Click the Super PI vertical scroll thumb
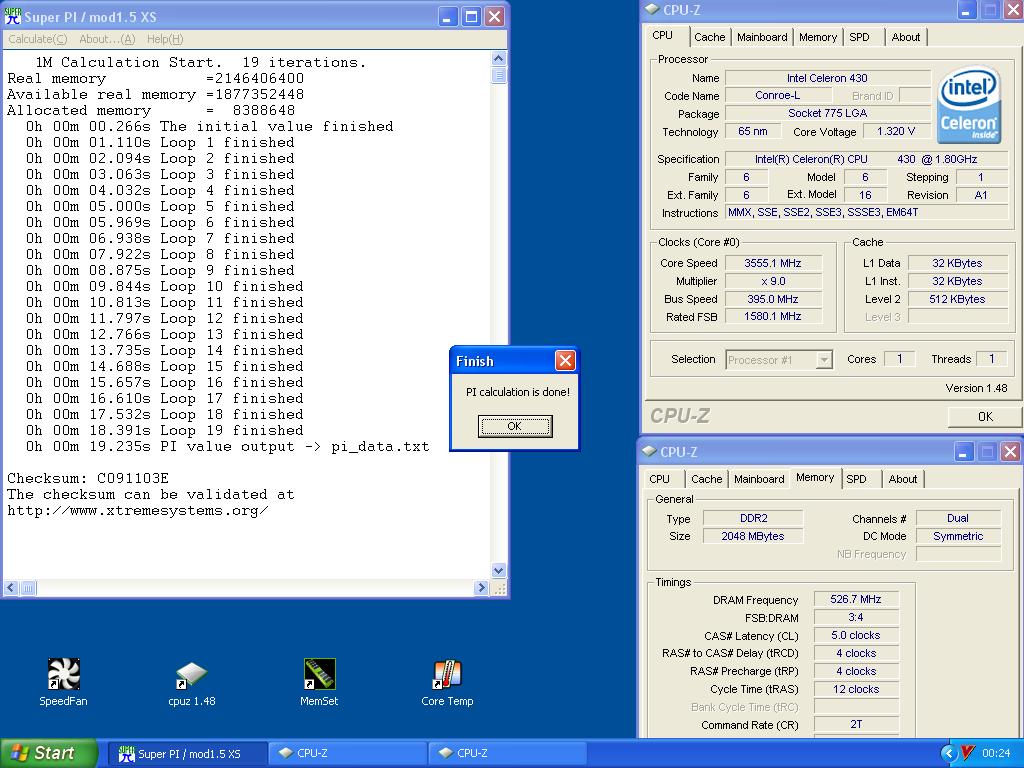This screenshot has height=768, width=1024. point(498,74)
